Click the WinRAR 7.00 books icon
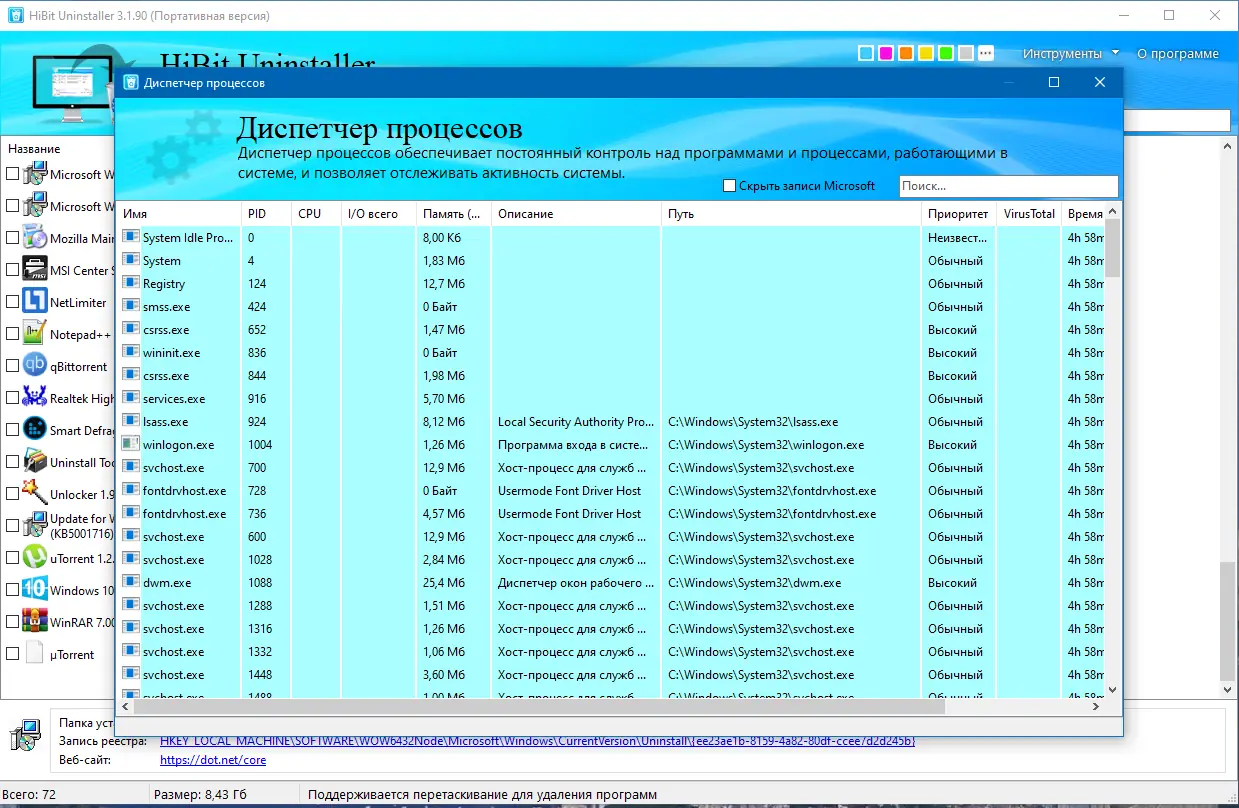Image resolution: width=1239 pixels, height=808 pixels. pyautogui.click(x=35, y=621)
